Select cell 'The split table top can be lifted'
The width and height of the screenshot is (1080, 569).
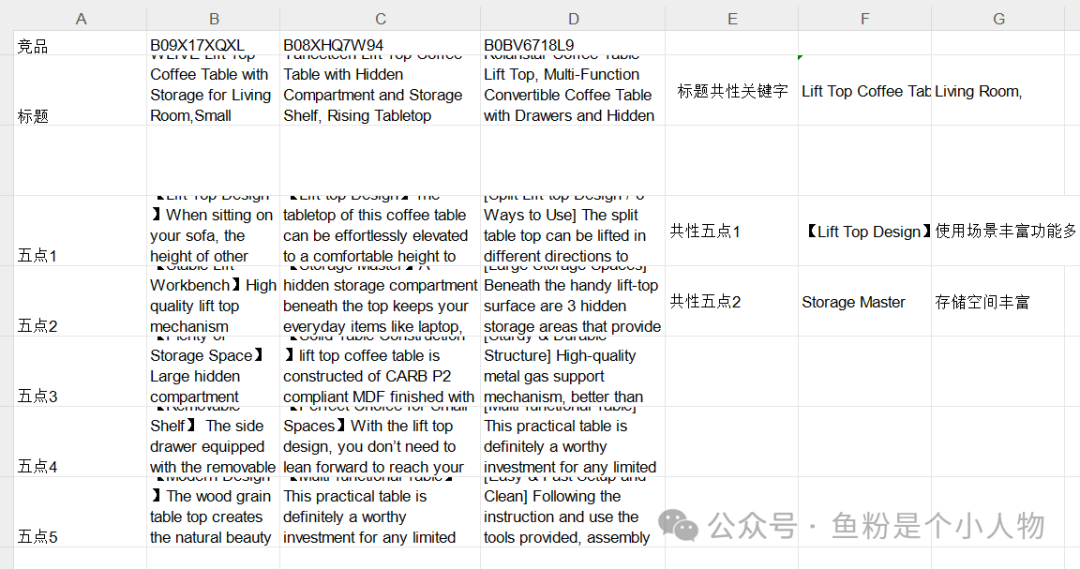click(573, 231)
